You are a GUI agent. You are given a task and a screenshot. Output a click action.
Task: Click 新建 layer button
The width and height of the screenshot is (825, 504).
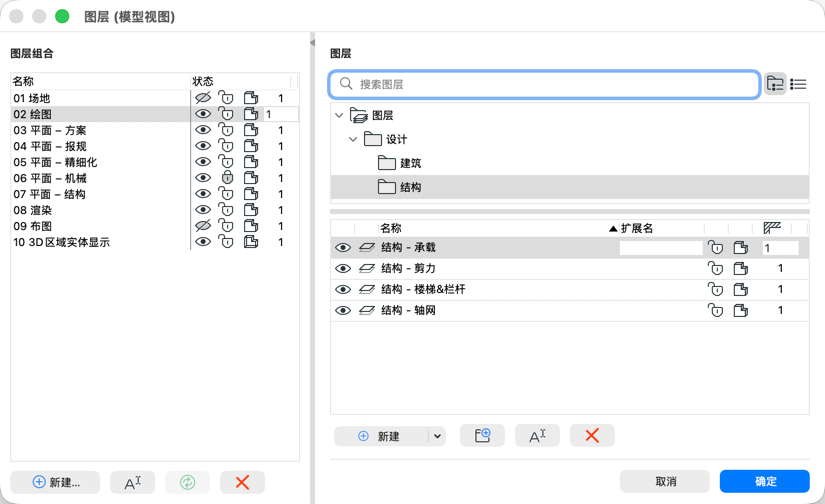(381, 436)
